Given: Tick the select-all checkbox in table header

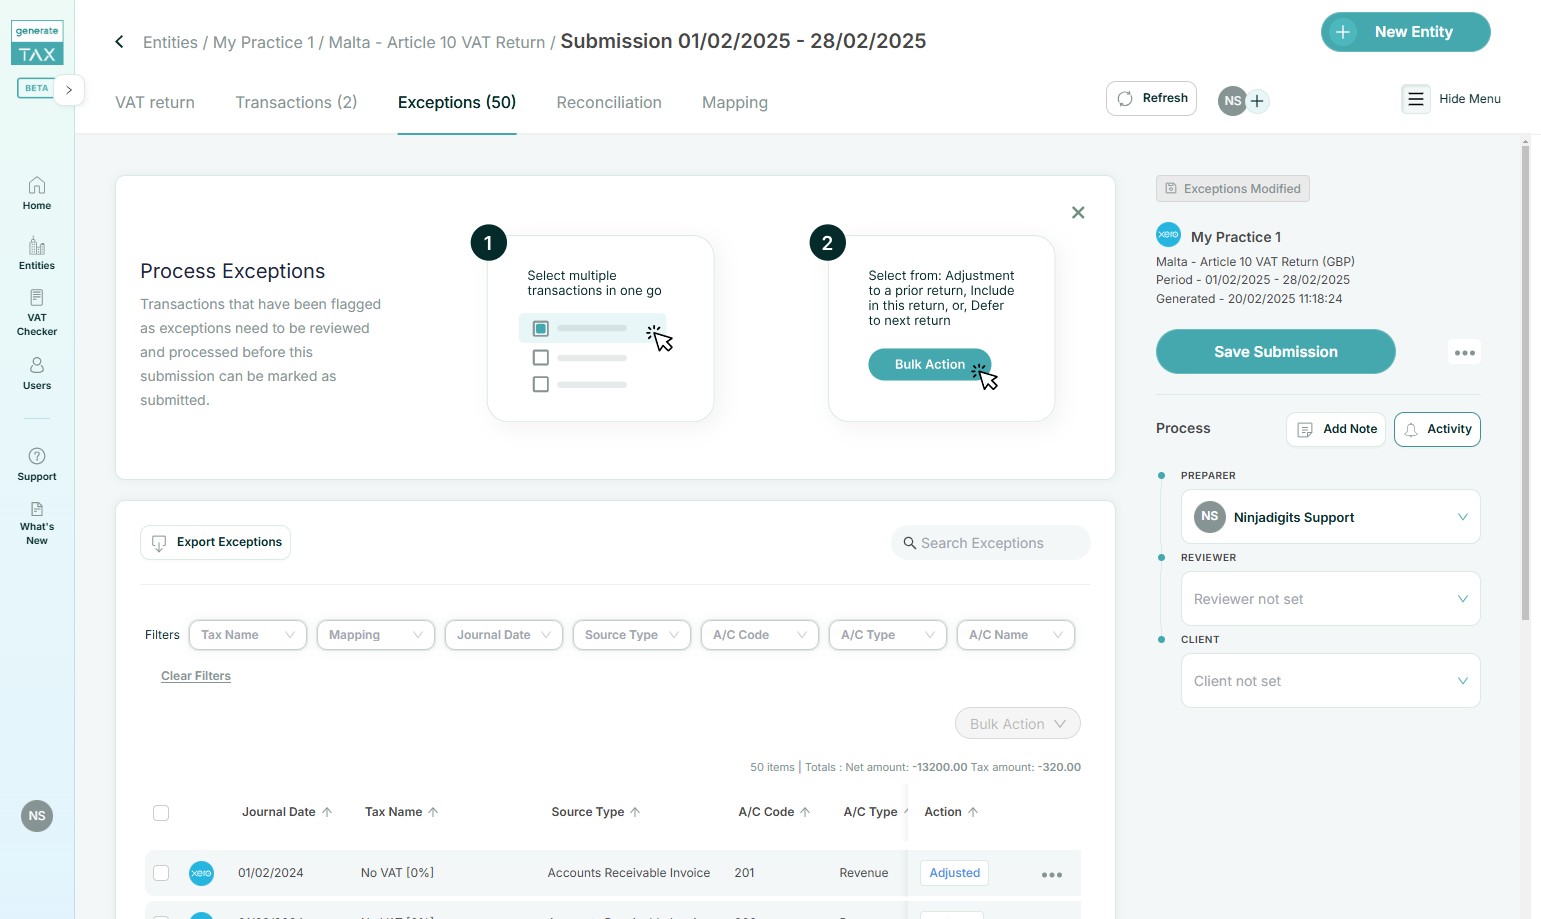Looking at the screenshot, I should [161, 813].
